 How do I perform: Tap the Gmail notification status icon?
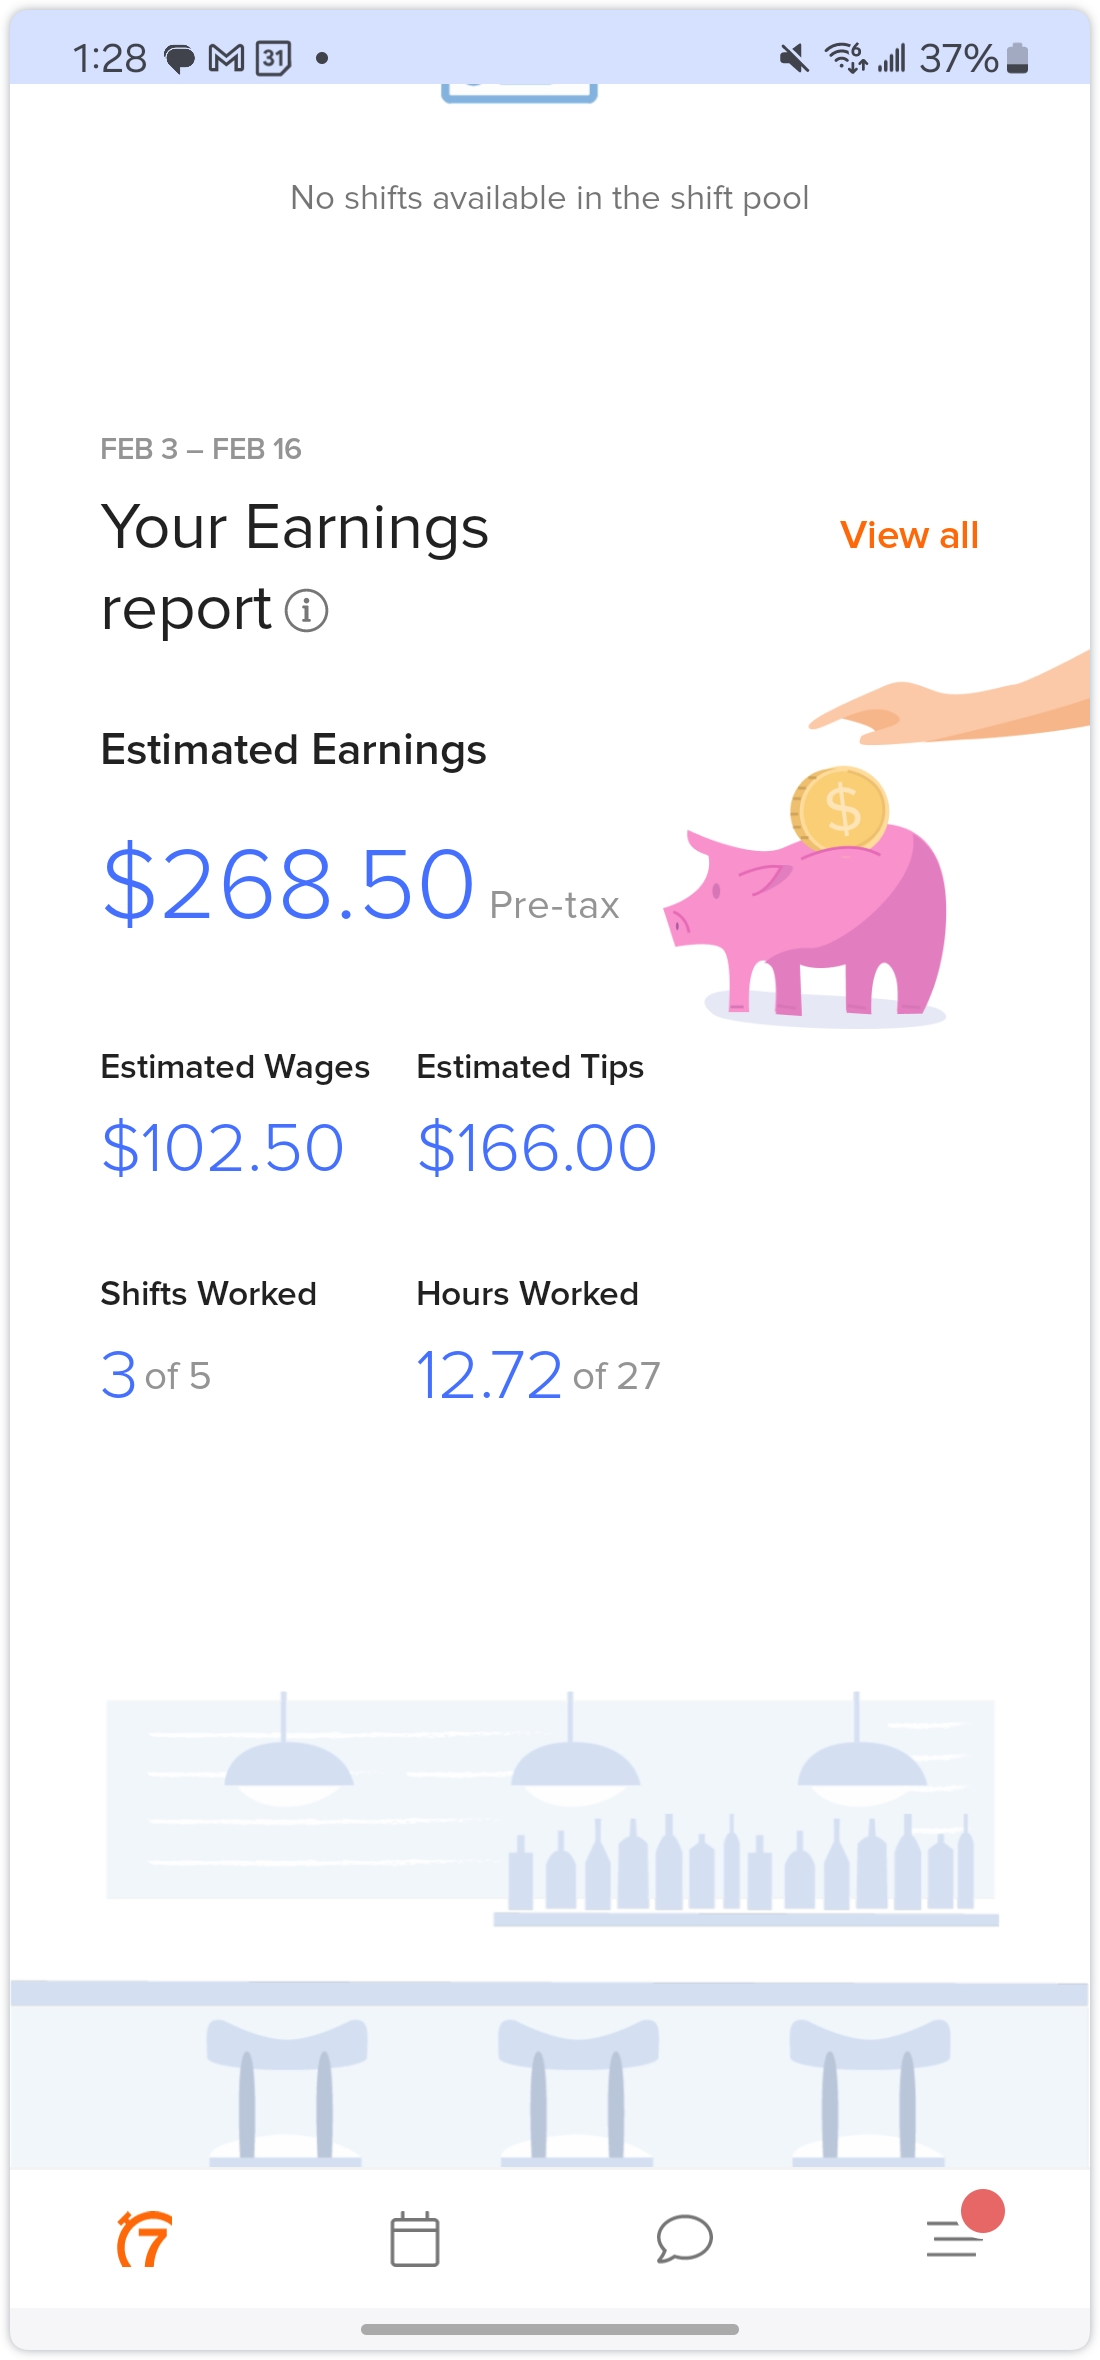pos(226,59)
